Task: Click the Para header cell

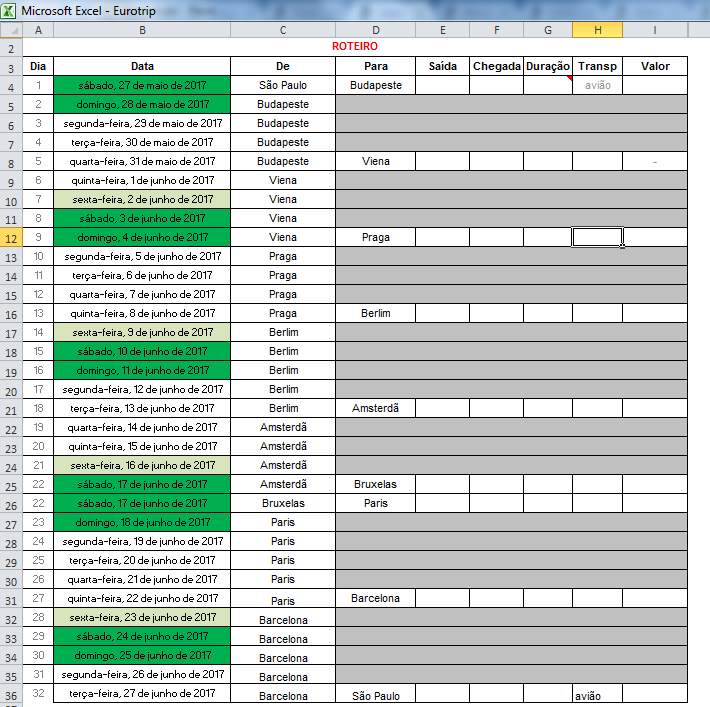Action: point(375,66)
